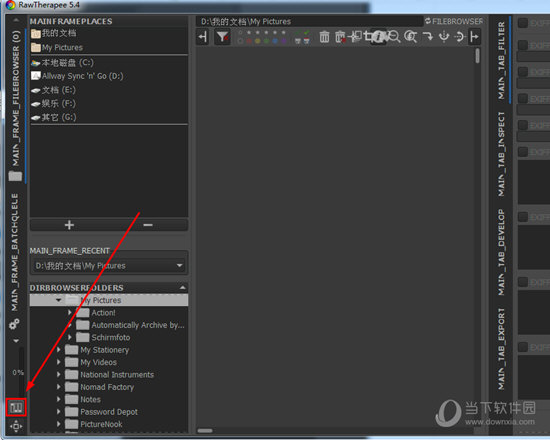Click the path field showing D:\我的文档\My Pictures
Screen dimensions: 550x440
pyautogui.click(x=310, y=21)
